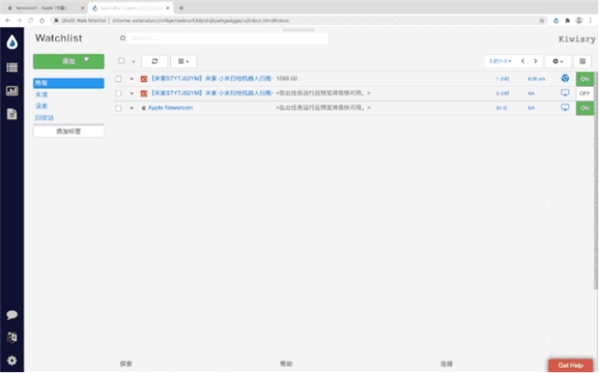Open the gear settings dropdown in toolbar
The width and height of the screenshot is (600, 373).
tap(558, 61)
